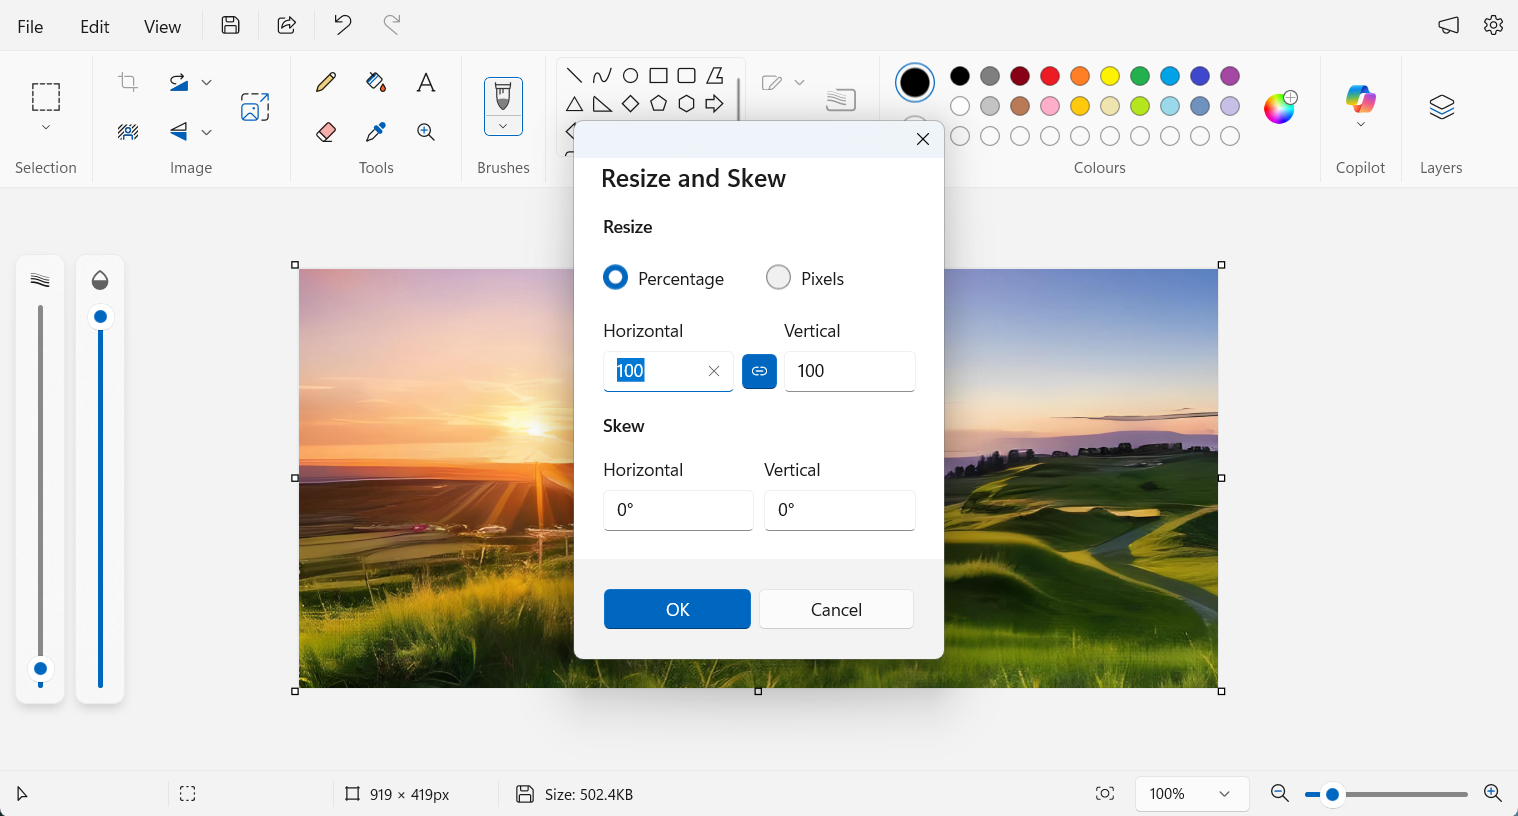Pick the Fill bucket tool
Image resolution: width=1518 pixels, height=816 pixels.
(376, 82)
